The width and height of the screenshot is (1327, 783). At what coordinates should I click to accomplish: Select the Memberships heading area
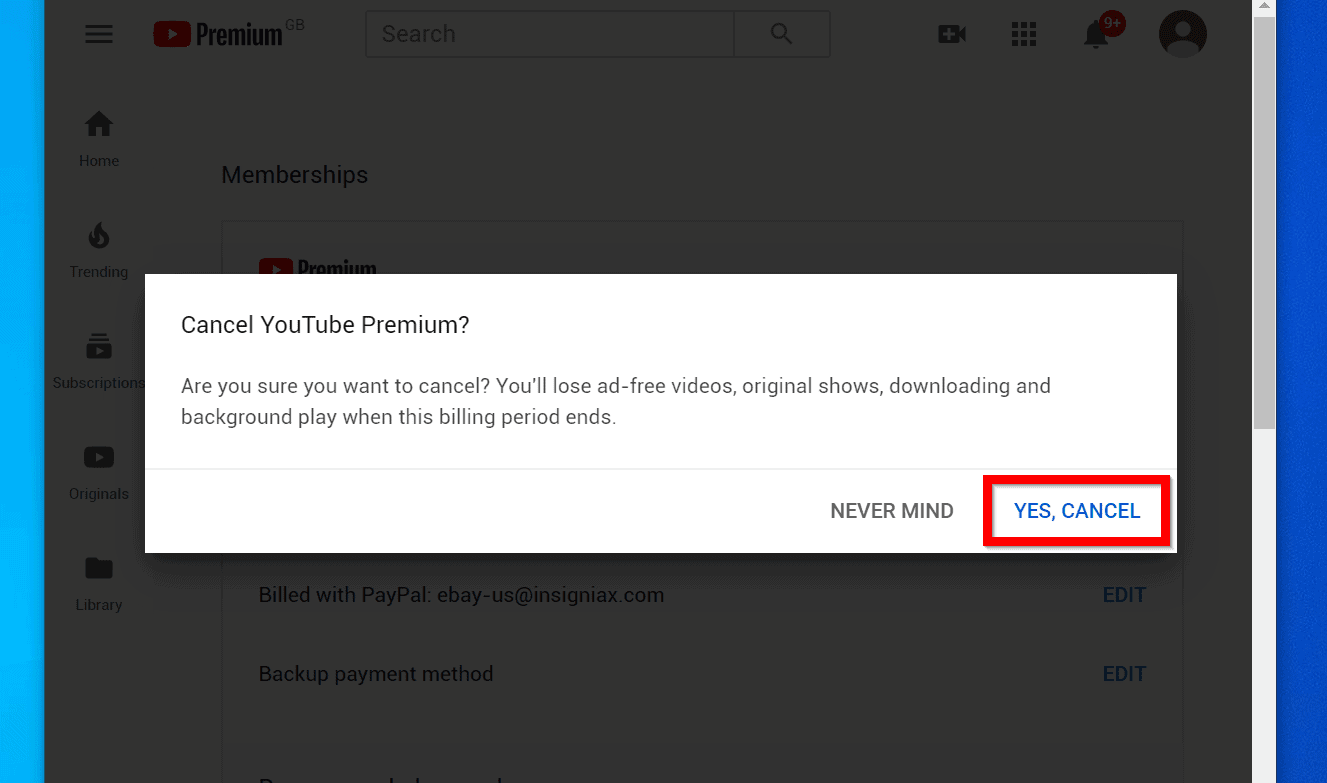[294, 174]
